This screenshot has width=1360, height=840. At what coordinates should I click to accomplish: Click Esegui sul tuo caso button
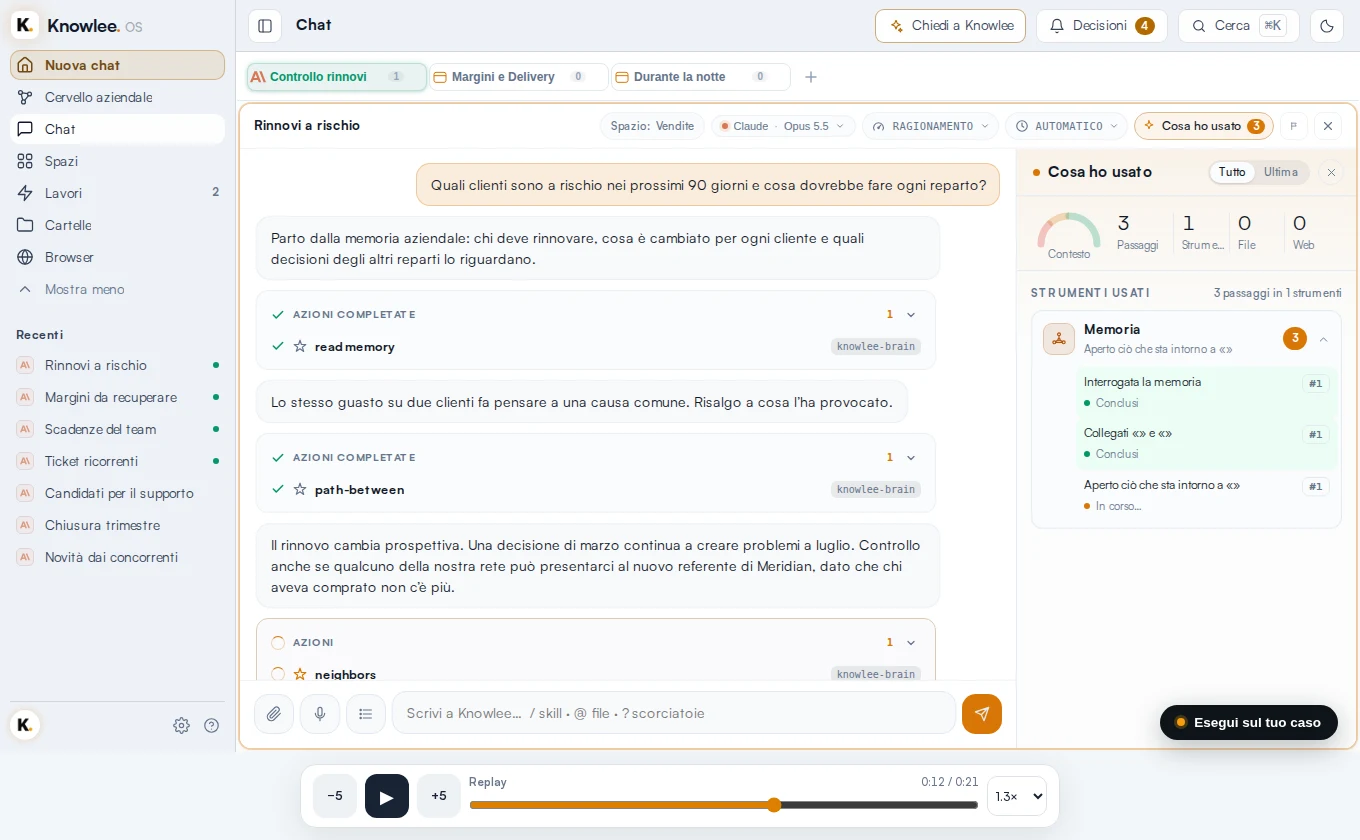tap(1248, 722)
